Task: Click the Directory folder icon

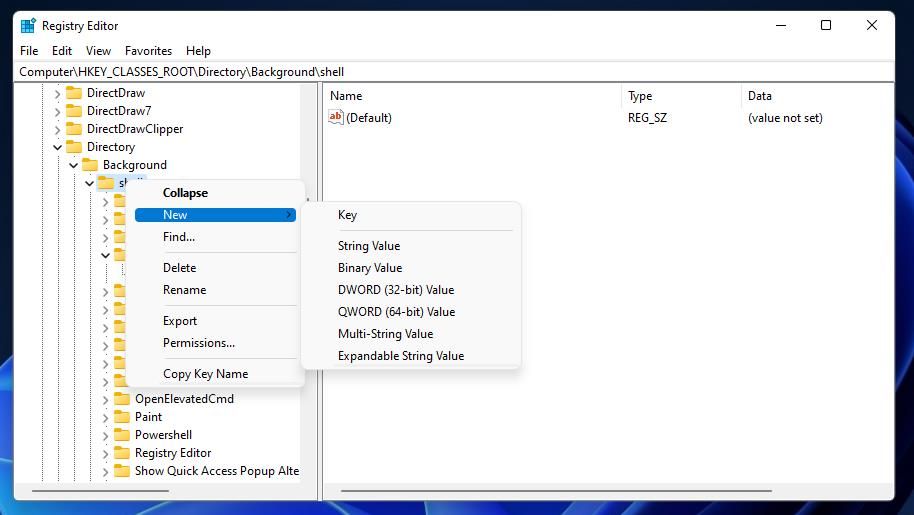Action: click(x=74, y=147)
